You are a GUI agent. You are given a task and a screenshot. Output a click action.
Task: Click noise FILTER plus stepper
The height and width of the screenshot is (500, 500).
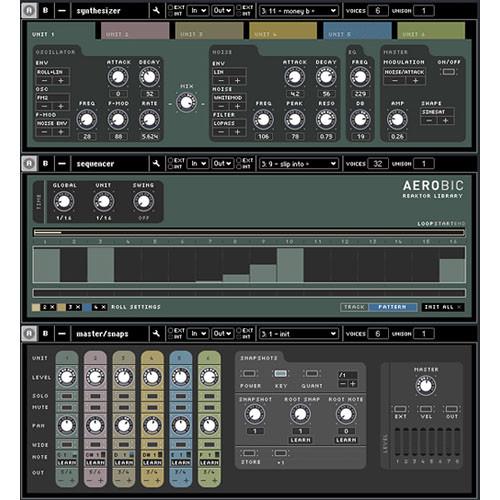coord(237,132)
